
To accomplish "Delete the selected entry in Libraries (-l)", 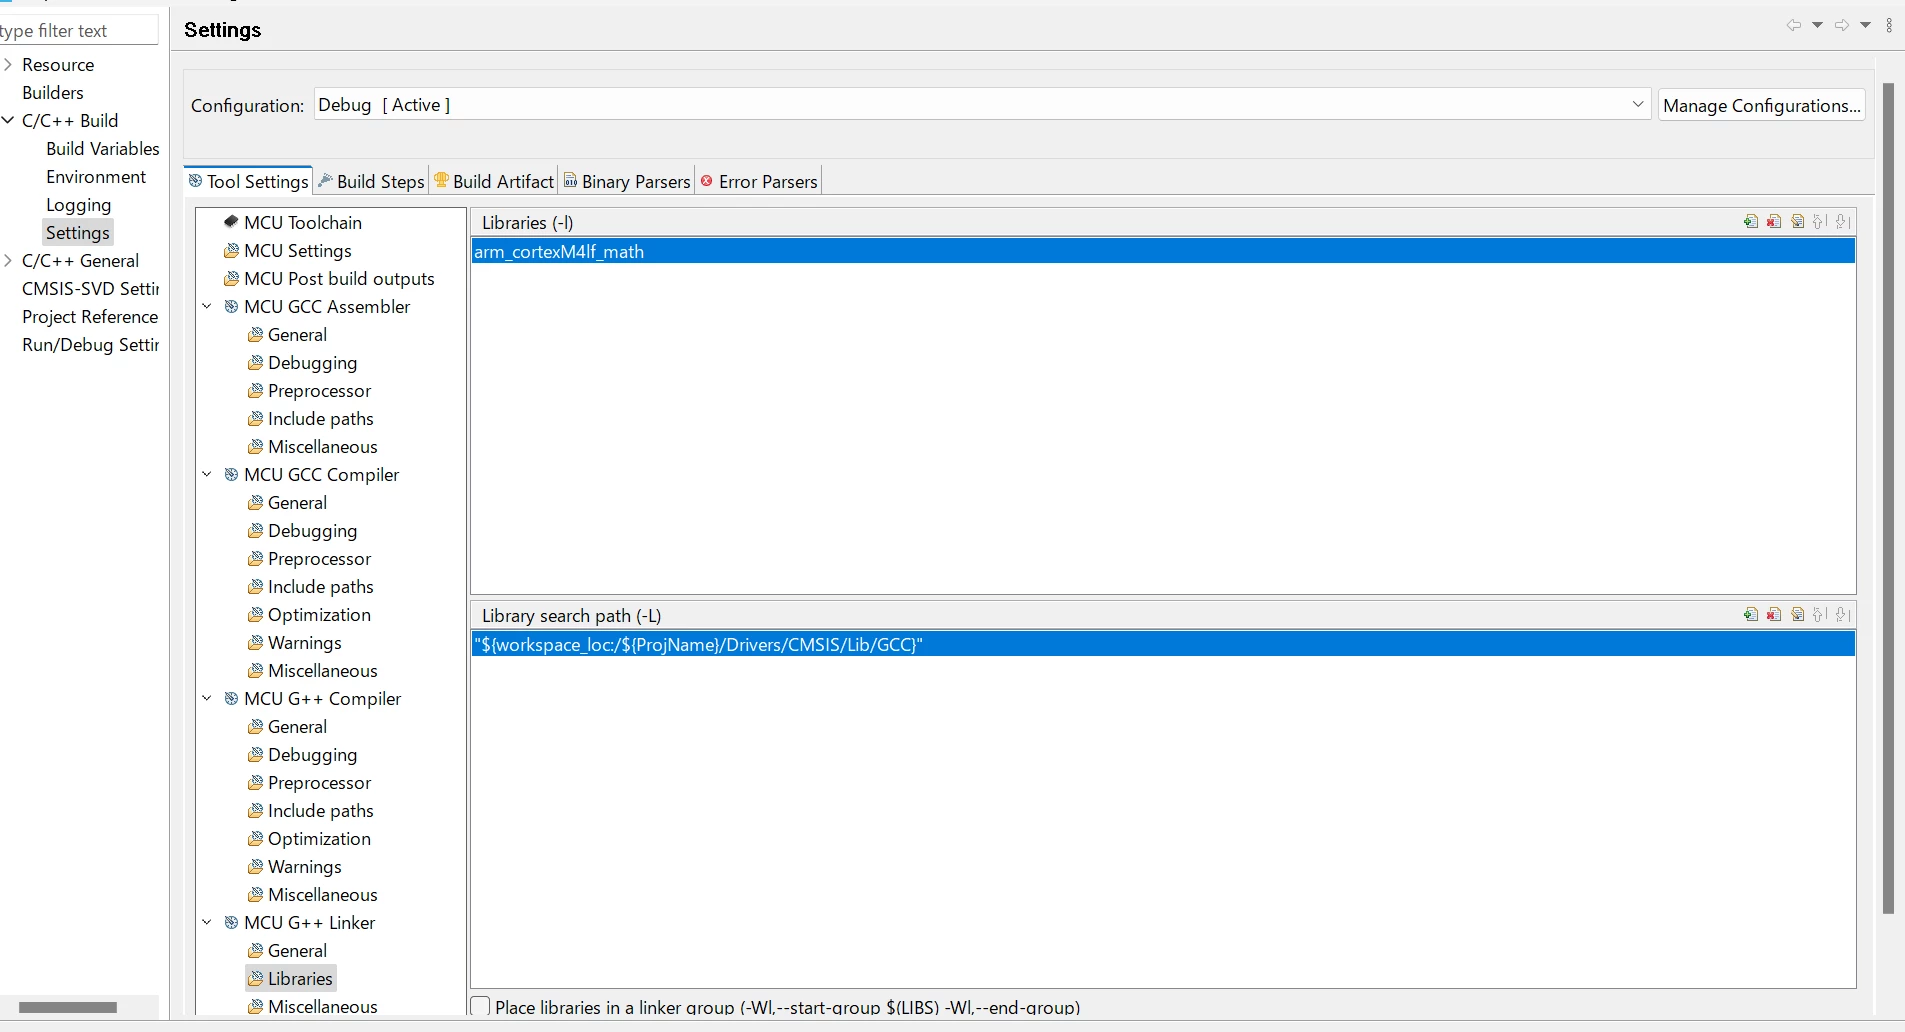I will click(1774, 222).
